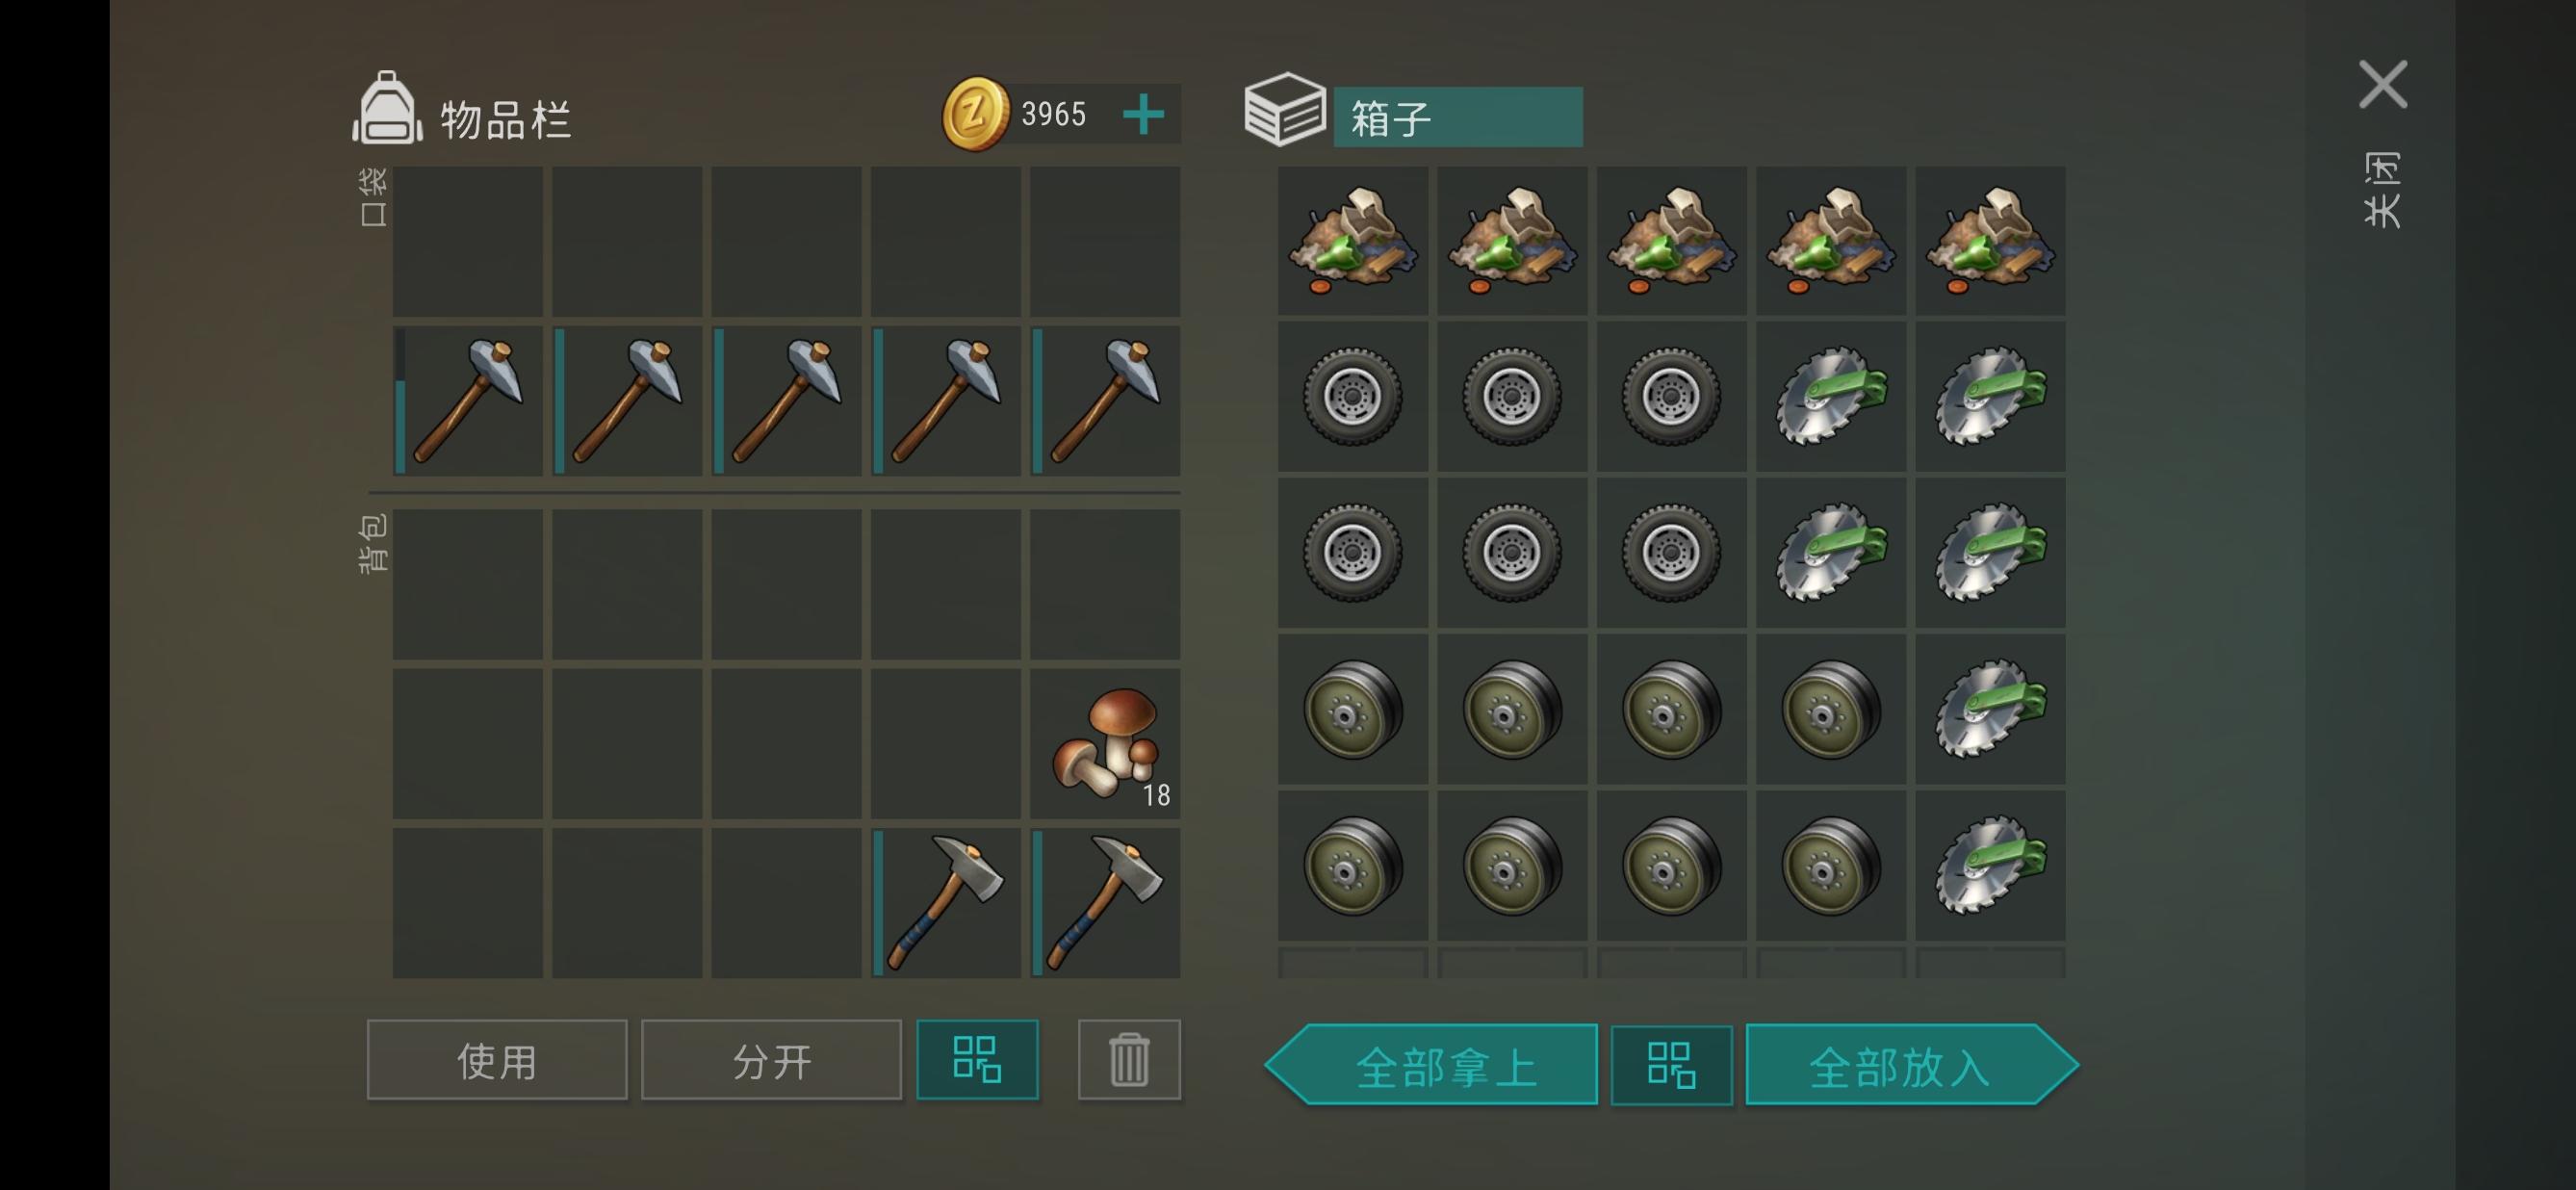2576x1190 pixels.
Task: Tap the gold Z coin icon
Action: [x=975, y=114]
